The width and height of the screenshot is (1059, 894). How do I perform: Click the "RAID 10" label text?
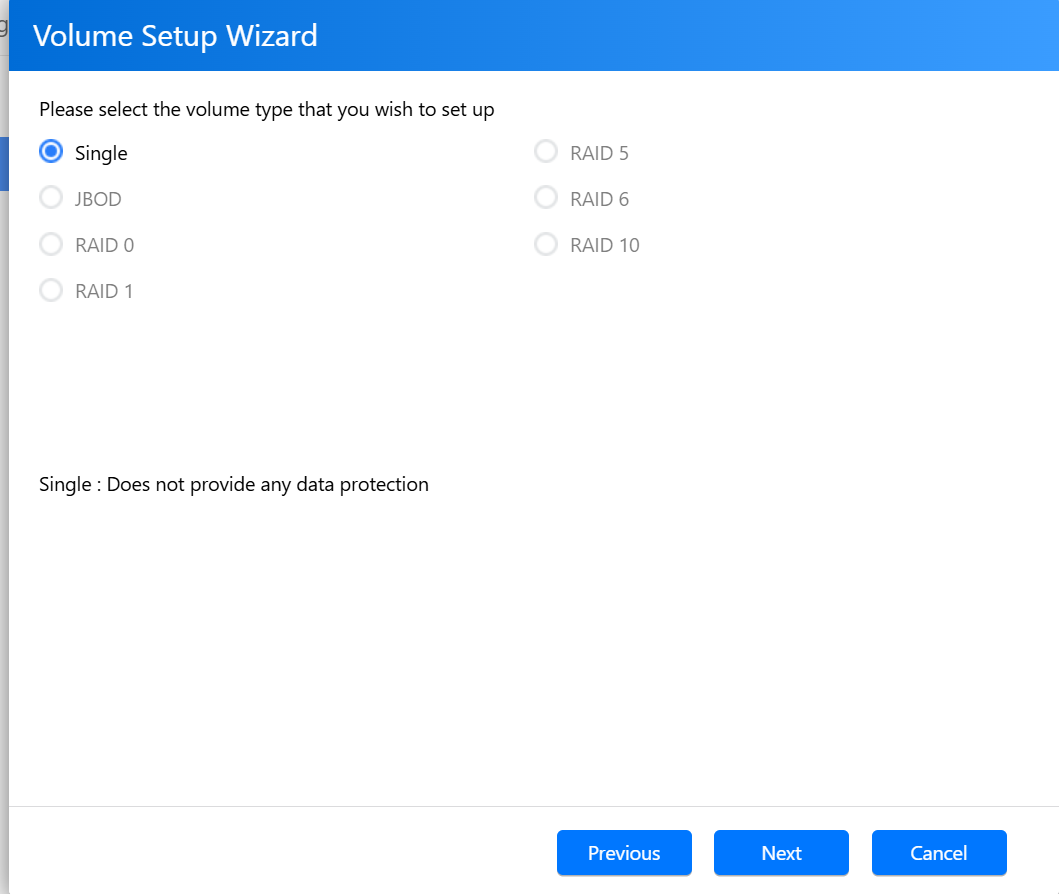click(x=604, y=245)
